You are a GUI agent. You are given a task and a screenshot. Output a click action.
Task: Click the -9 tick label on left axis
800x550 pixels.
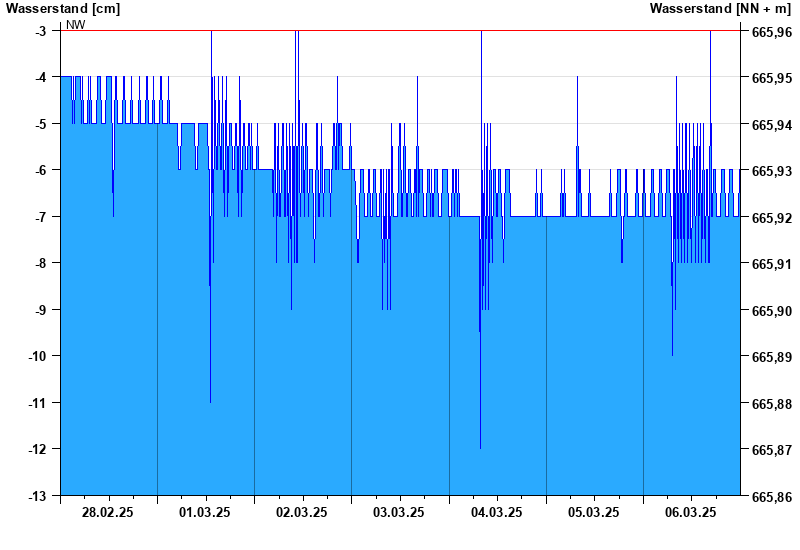[40, 310]
